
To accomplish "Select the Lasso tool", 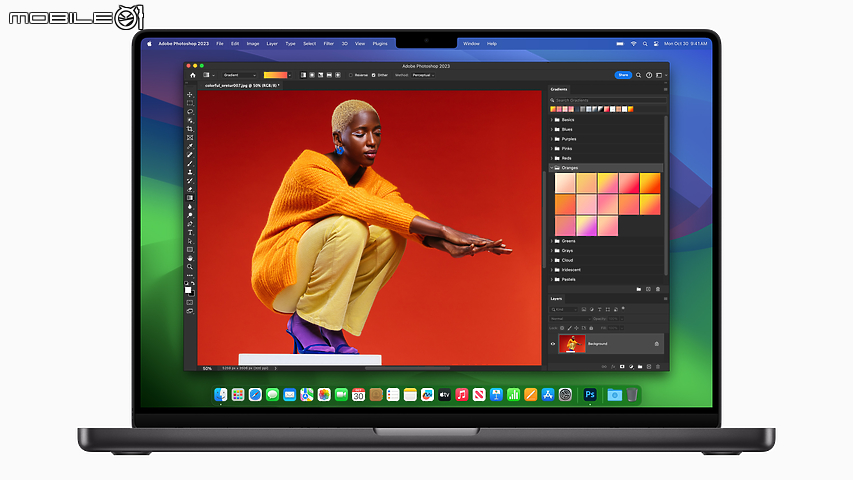I will (190, 112).
